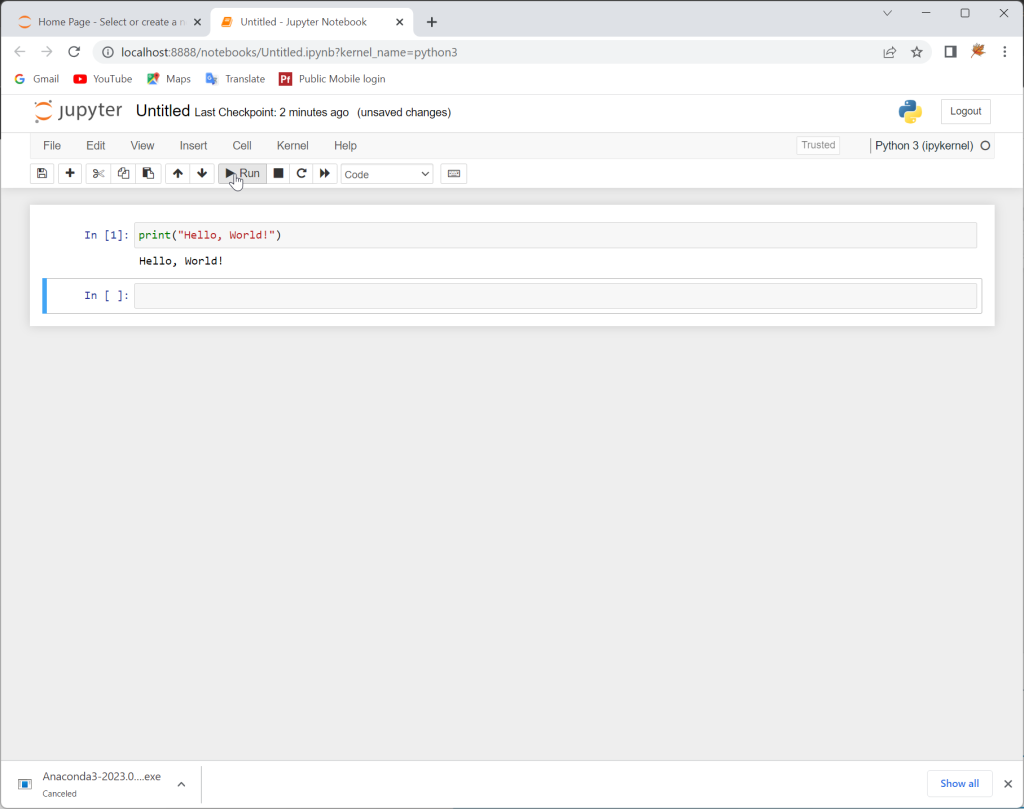Restart kernel and run all fast-forward icon
This screenshot has height=809, width=1024.
click(x=325, y=174)
